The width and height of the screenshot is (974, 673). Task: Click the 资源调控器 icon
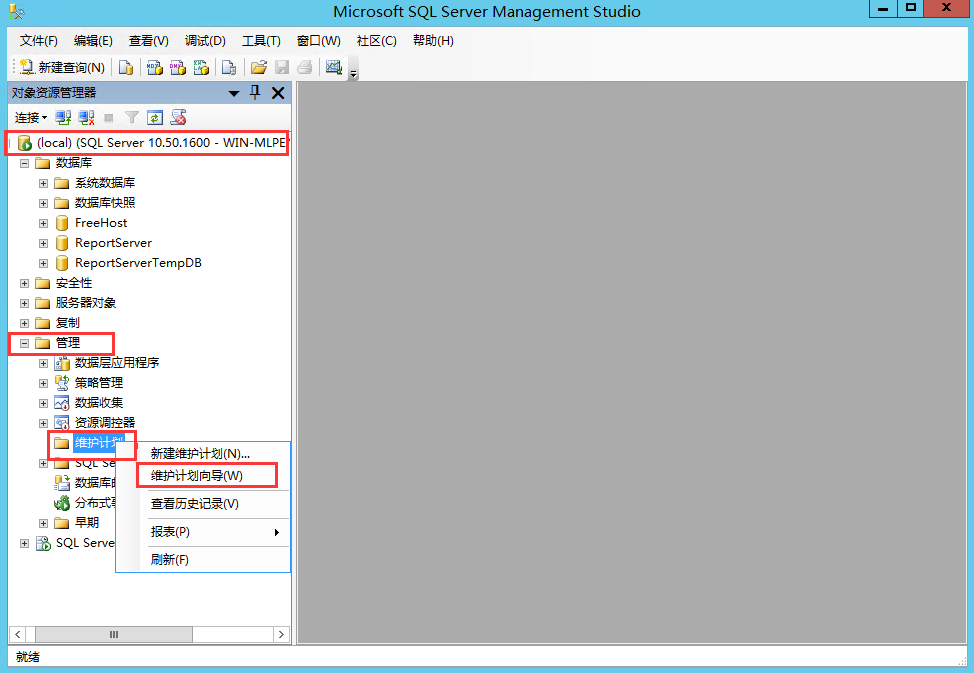pyautogui.click(x=61, y=423)
